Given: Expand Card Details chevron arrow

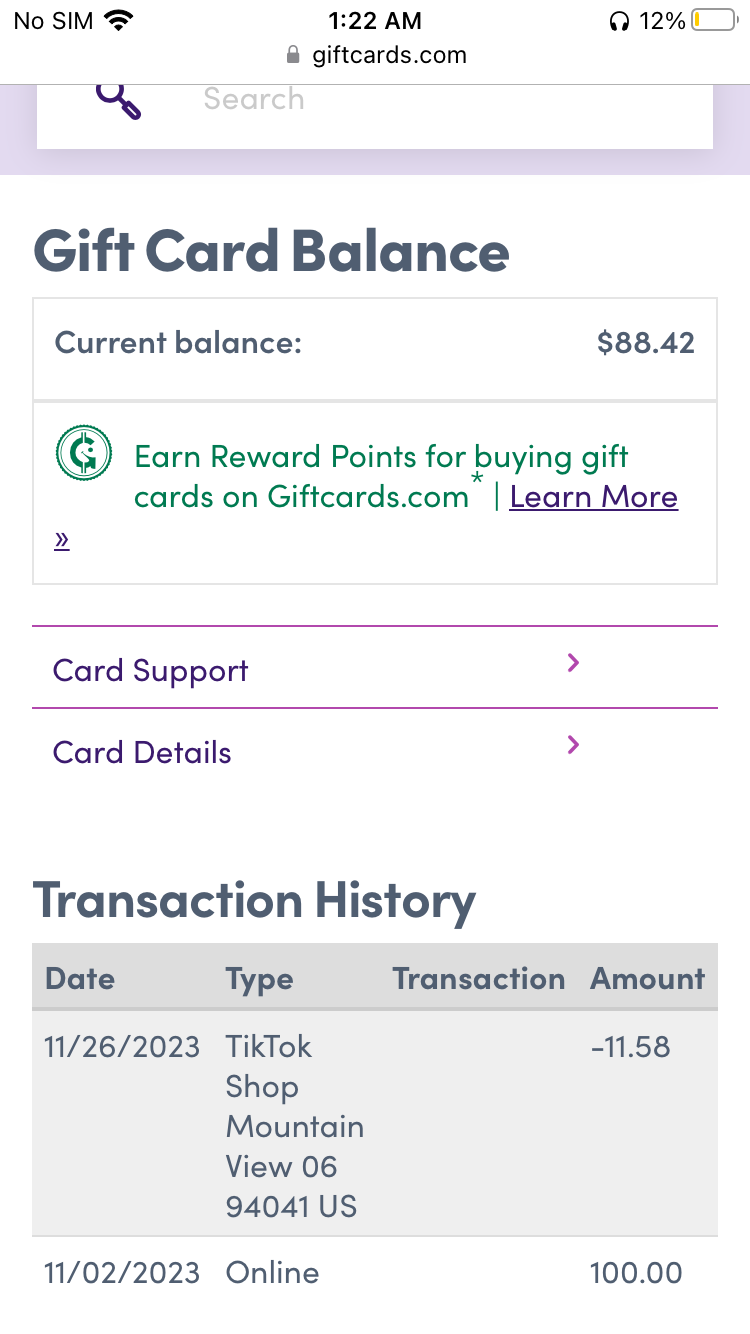Looking at the screenshot, I should pyautogui.click(x=573, y=744).
